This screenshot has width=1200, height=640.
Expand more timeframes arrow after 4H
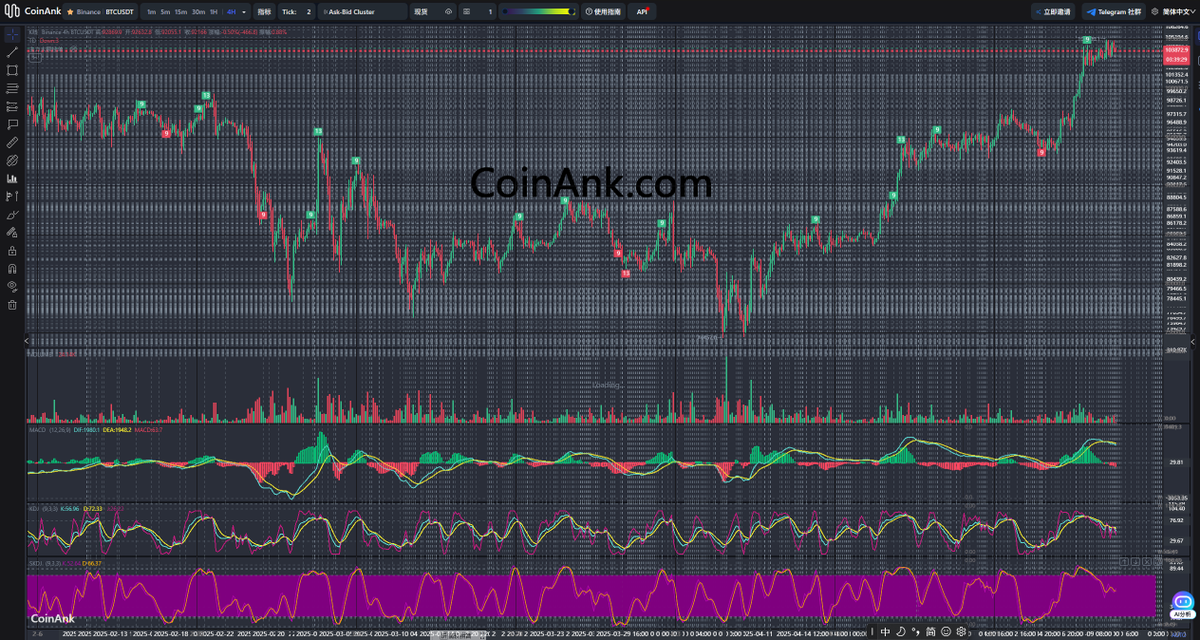243,12
